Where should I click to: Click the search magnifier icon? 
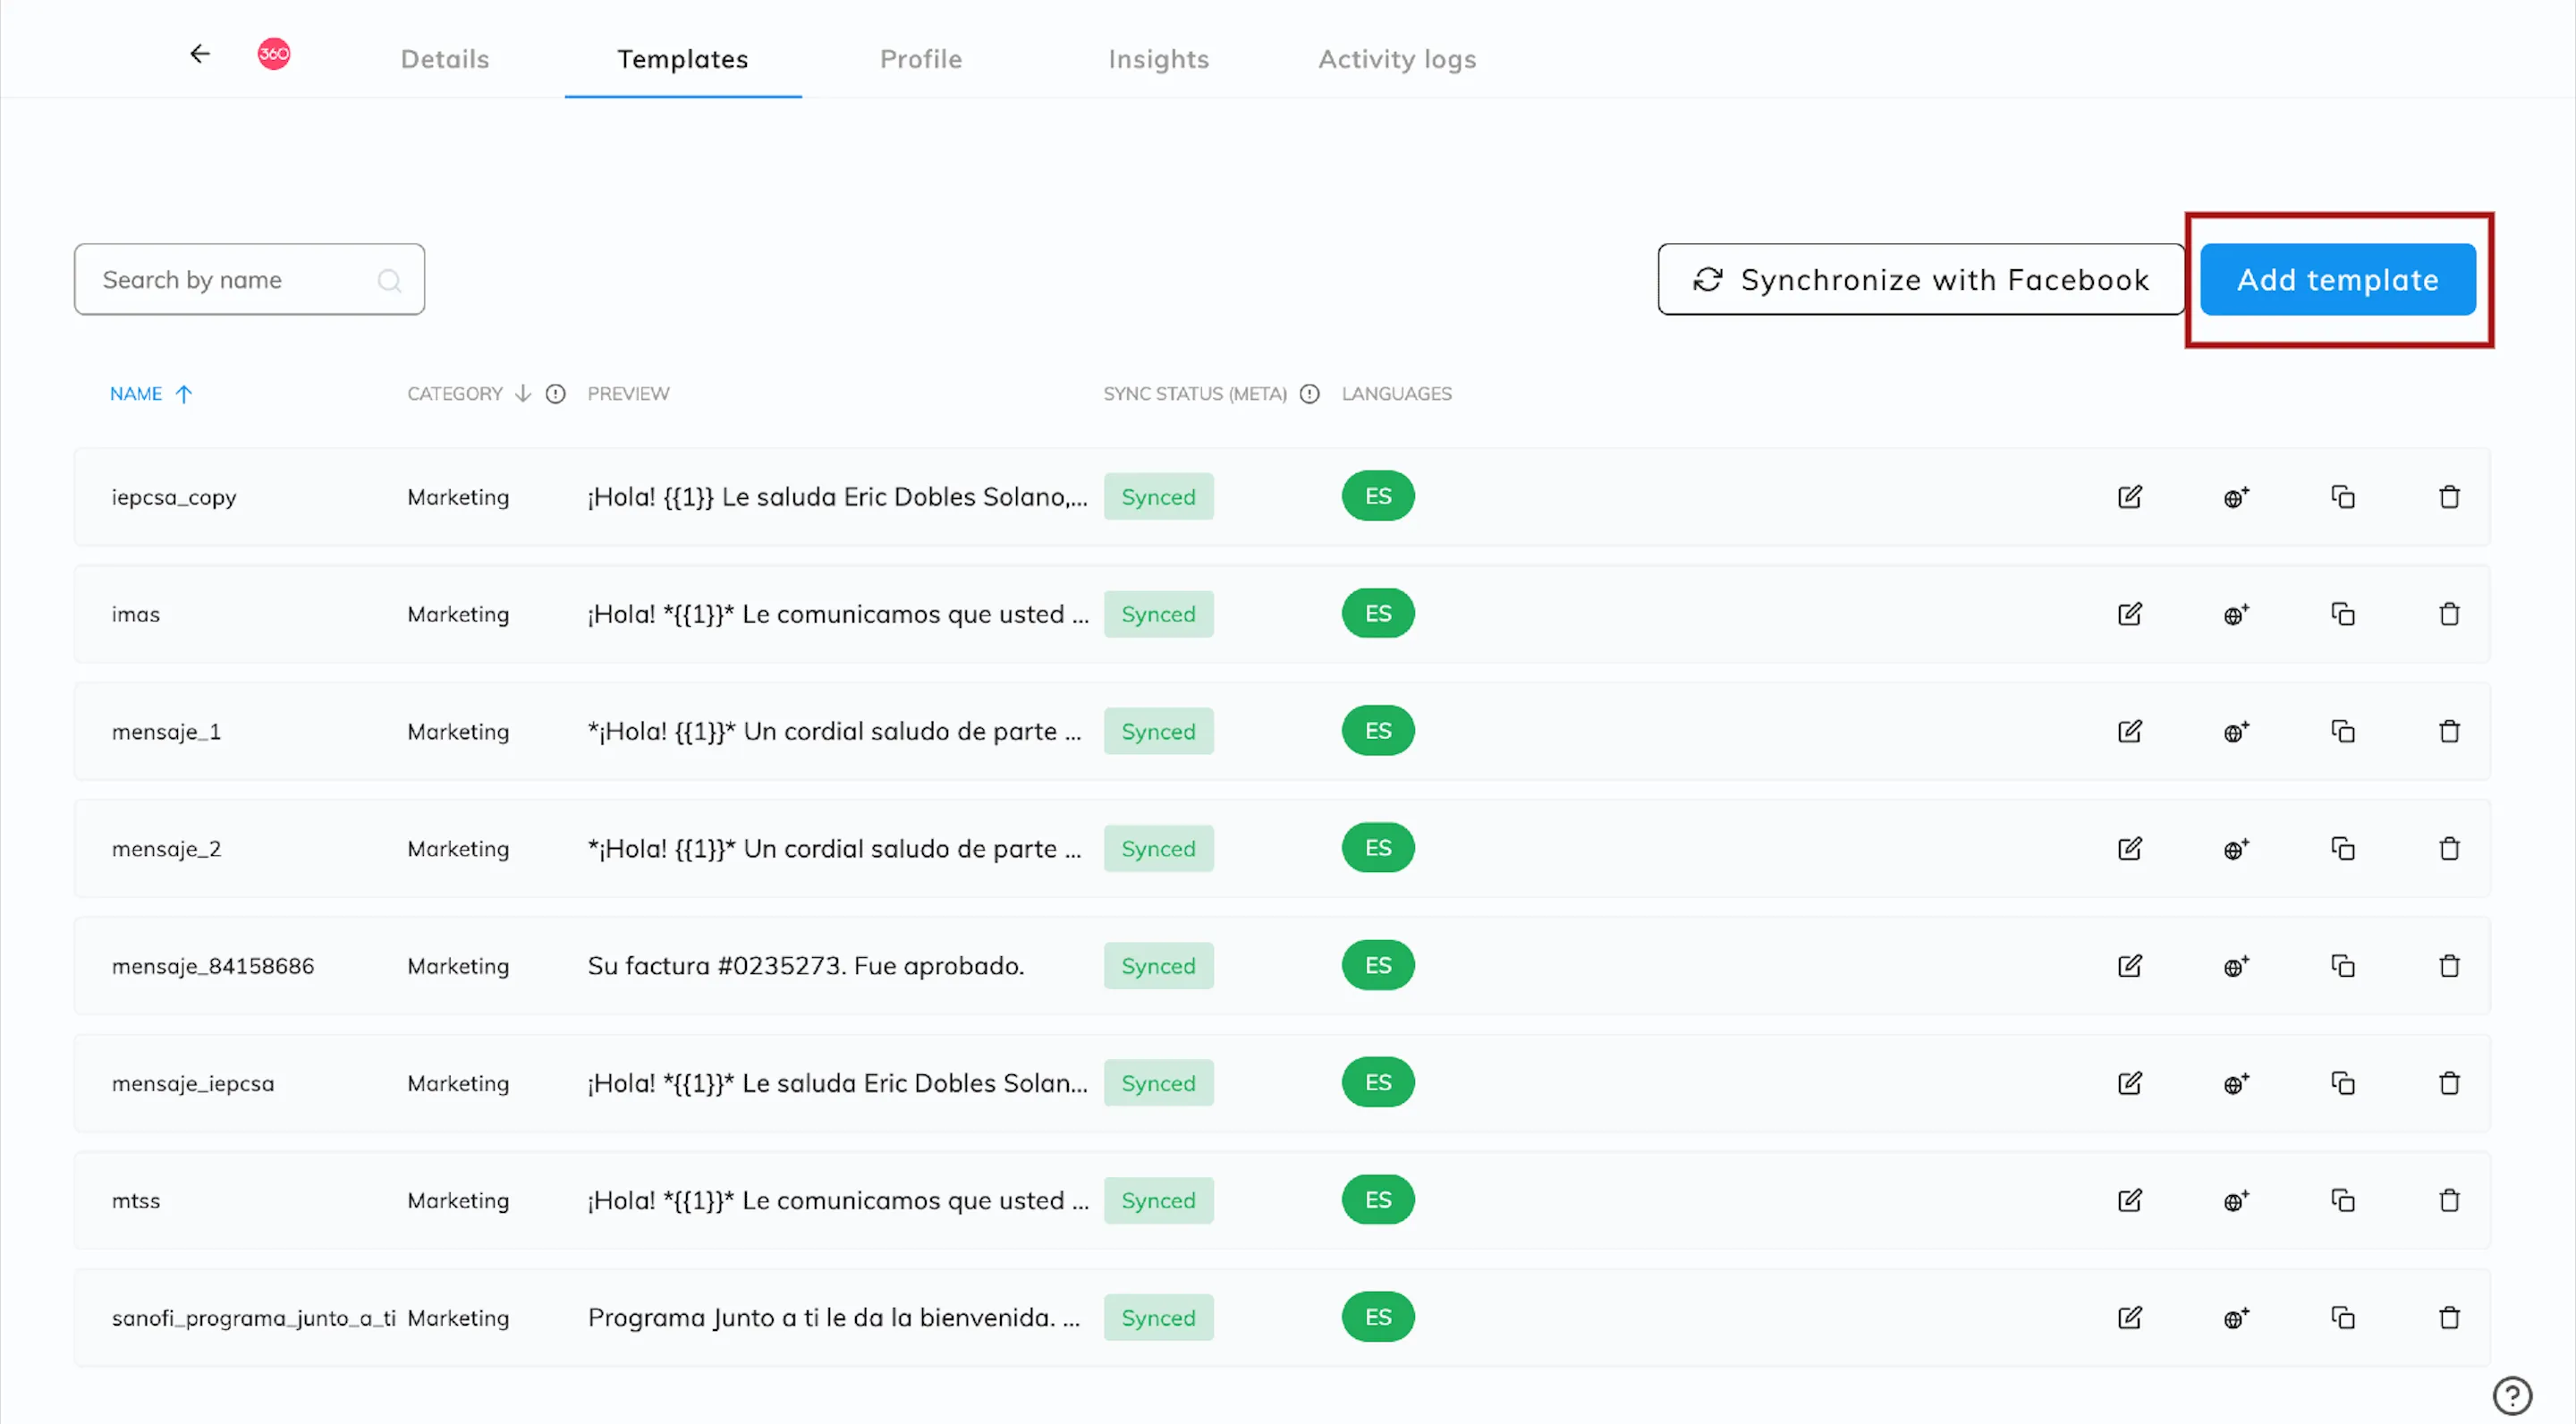pyautogui.click(x=389, y=281)
